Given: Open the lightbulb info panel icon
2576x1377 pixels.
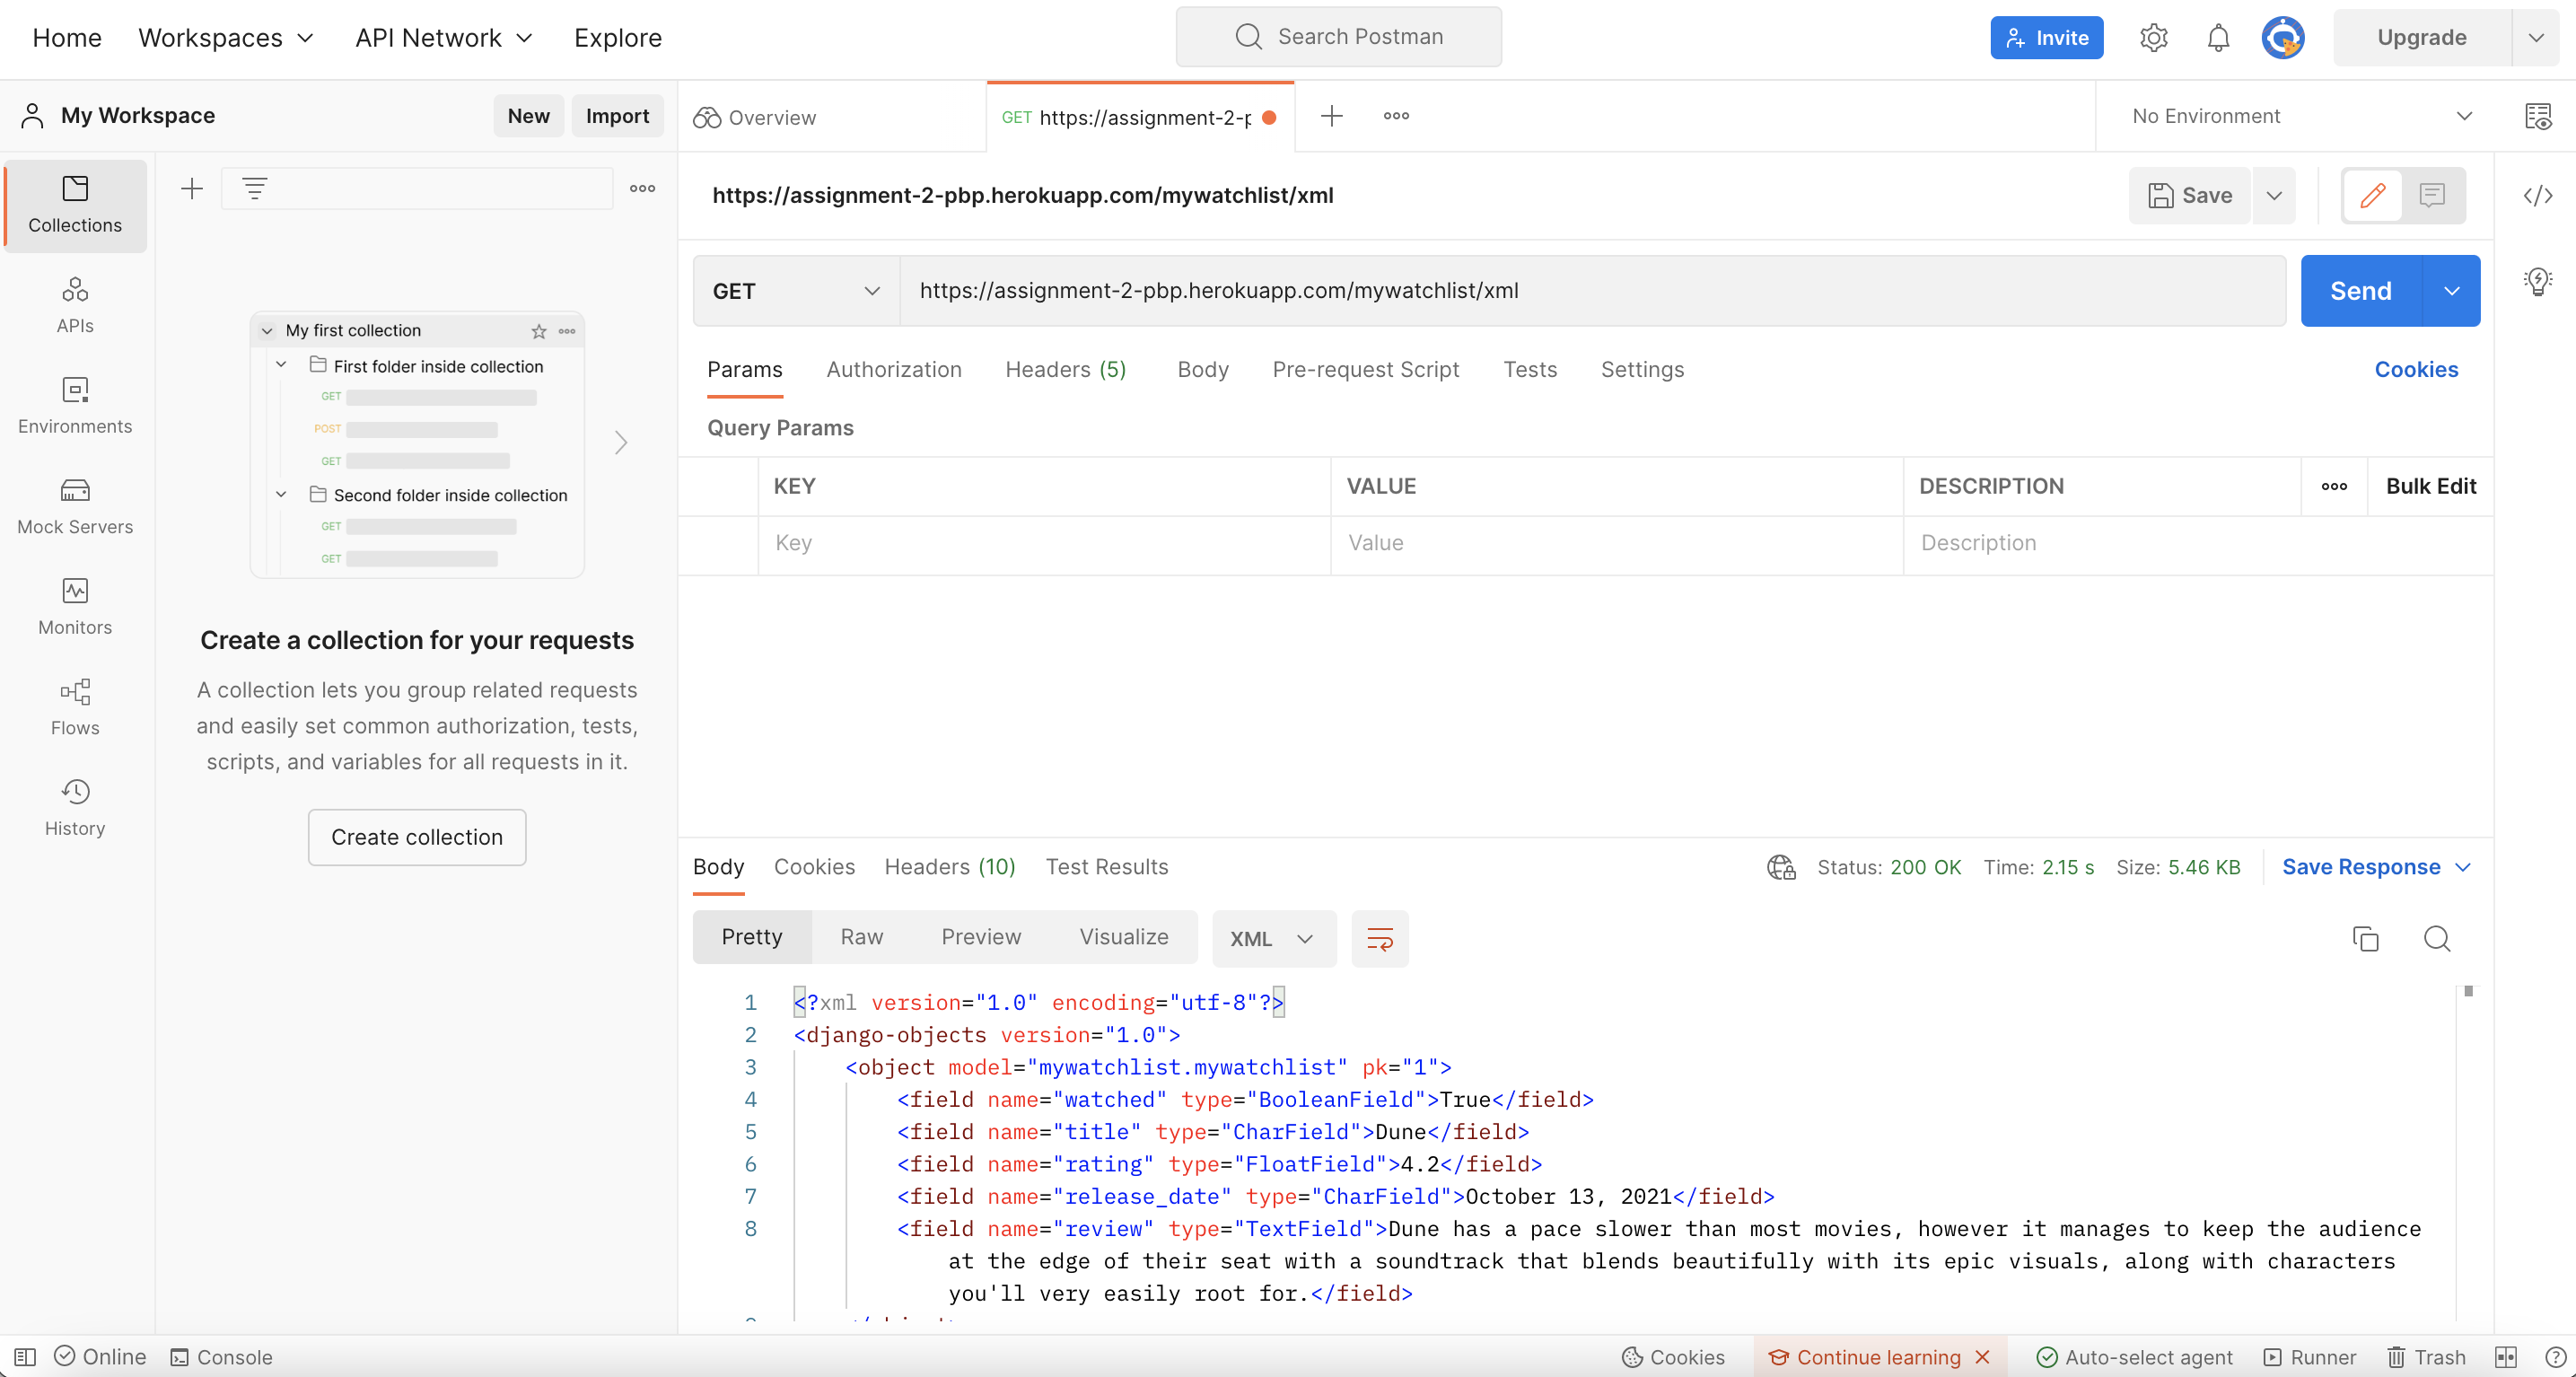Looking at the screenshot, I should (x=2538, y=281).
